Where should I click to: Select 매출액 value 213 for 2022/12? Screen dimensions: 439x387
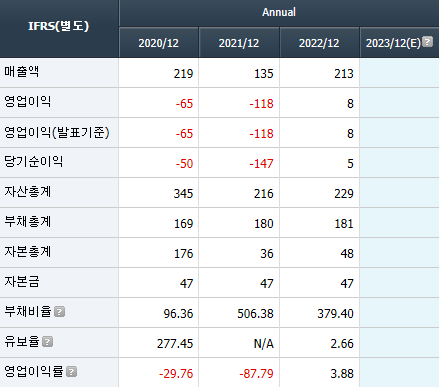tap(344, 74)
